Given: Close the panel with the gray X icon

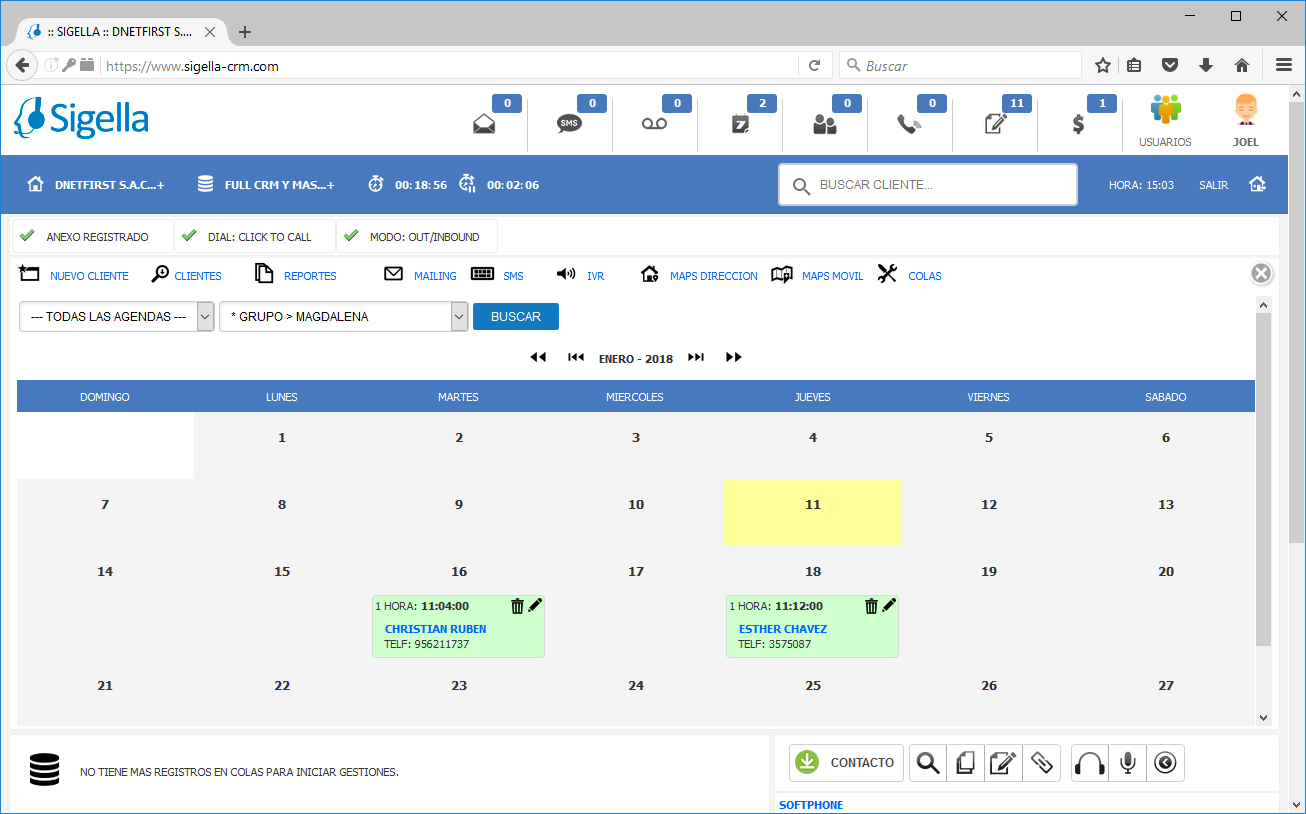Looking at the screenshot, I should (x=1262, y=274).
